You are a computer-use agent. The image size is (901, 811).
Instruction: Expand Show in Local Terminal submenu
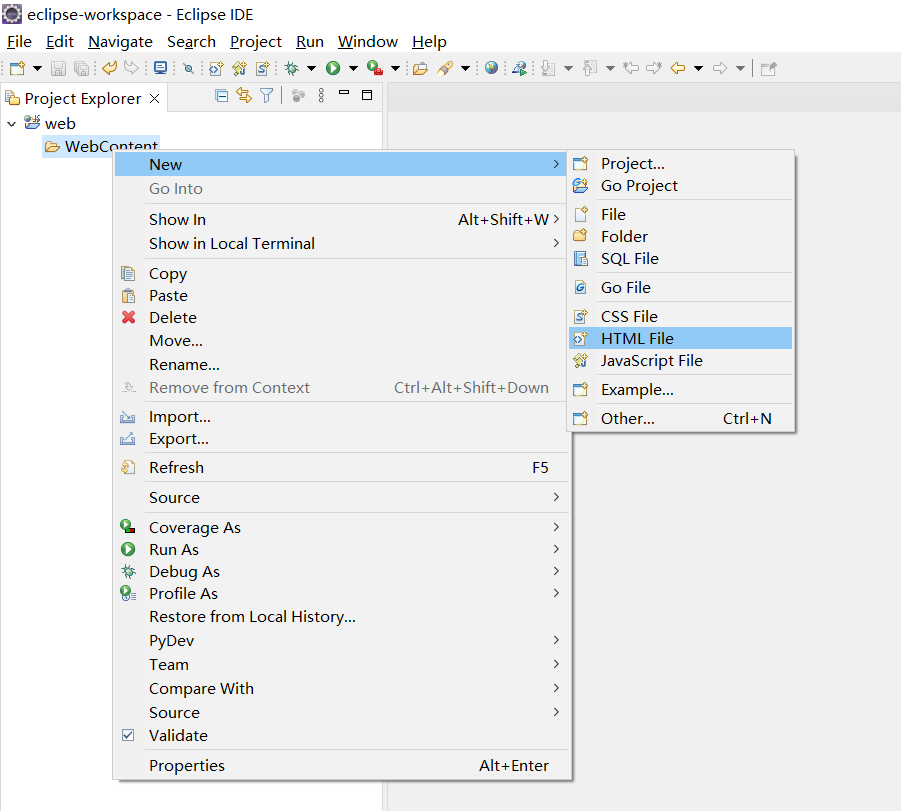click(x=342, y=243)
